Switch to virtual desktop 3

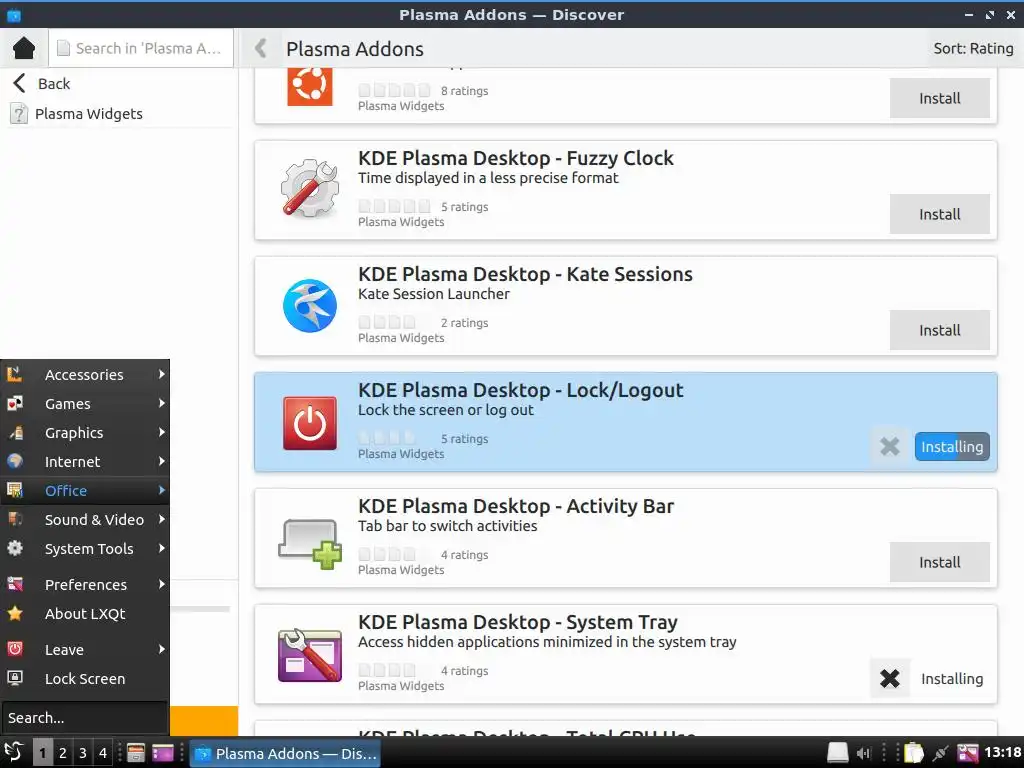(x=82, y=753)
